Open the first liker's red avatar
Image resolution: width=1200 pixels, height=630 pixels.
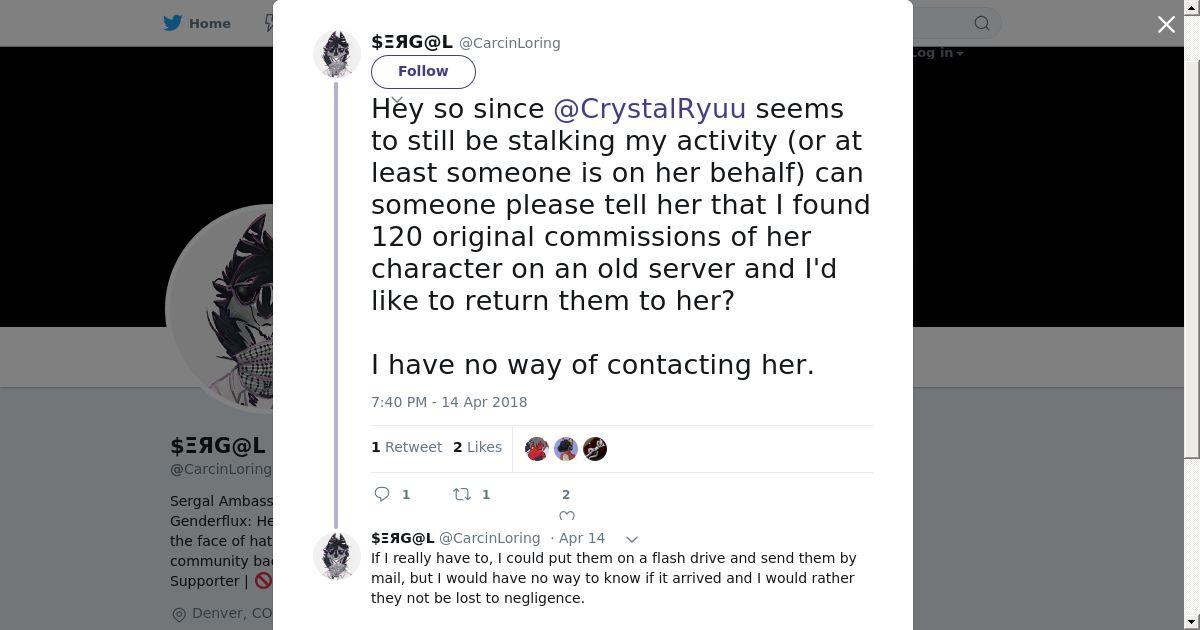click(x=537, y=449)
